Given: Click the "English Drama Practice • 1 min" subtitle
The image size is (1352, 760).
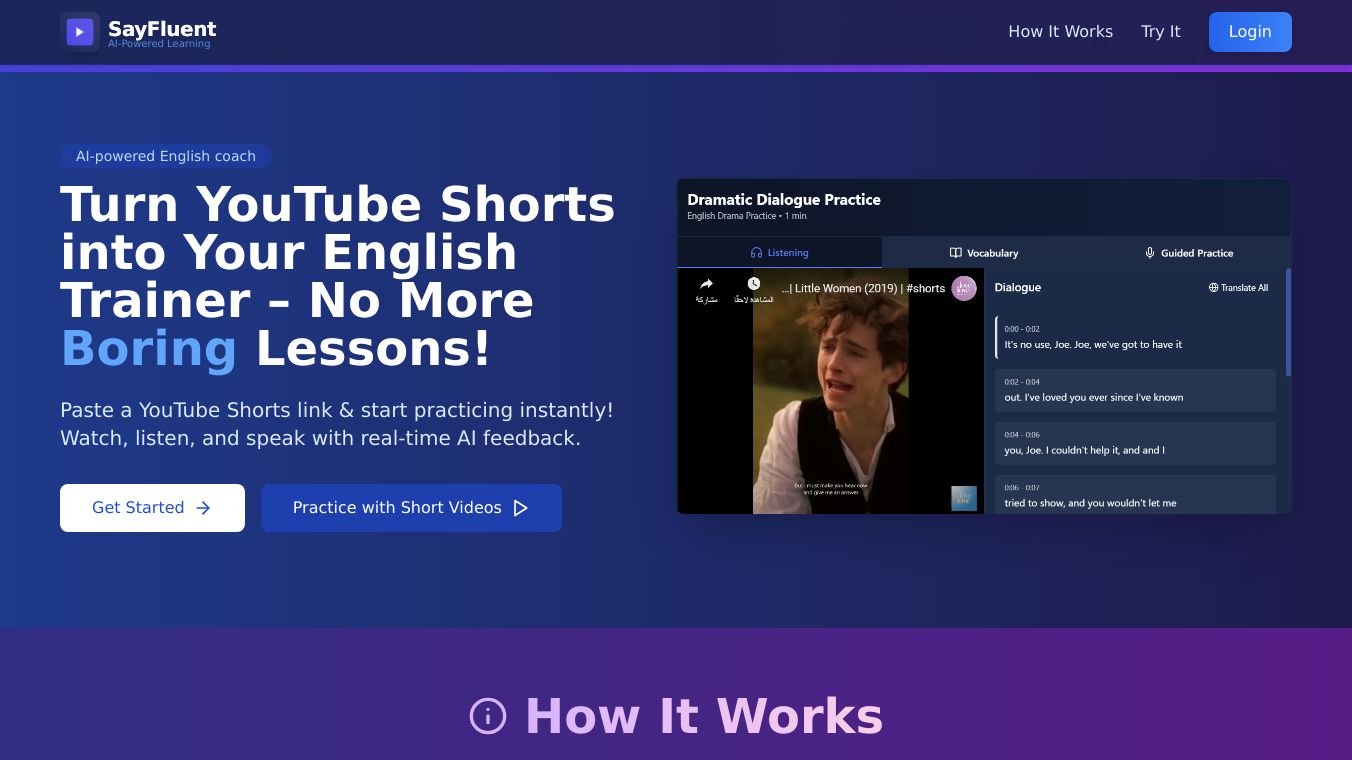Looking at the screenshot, I should (747, 216).
